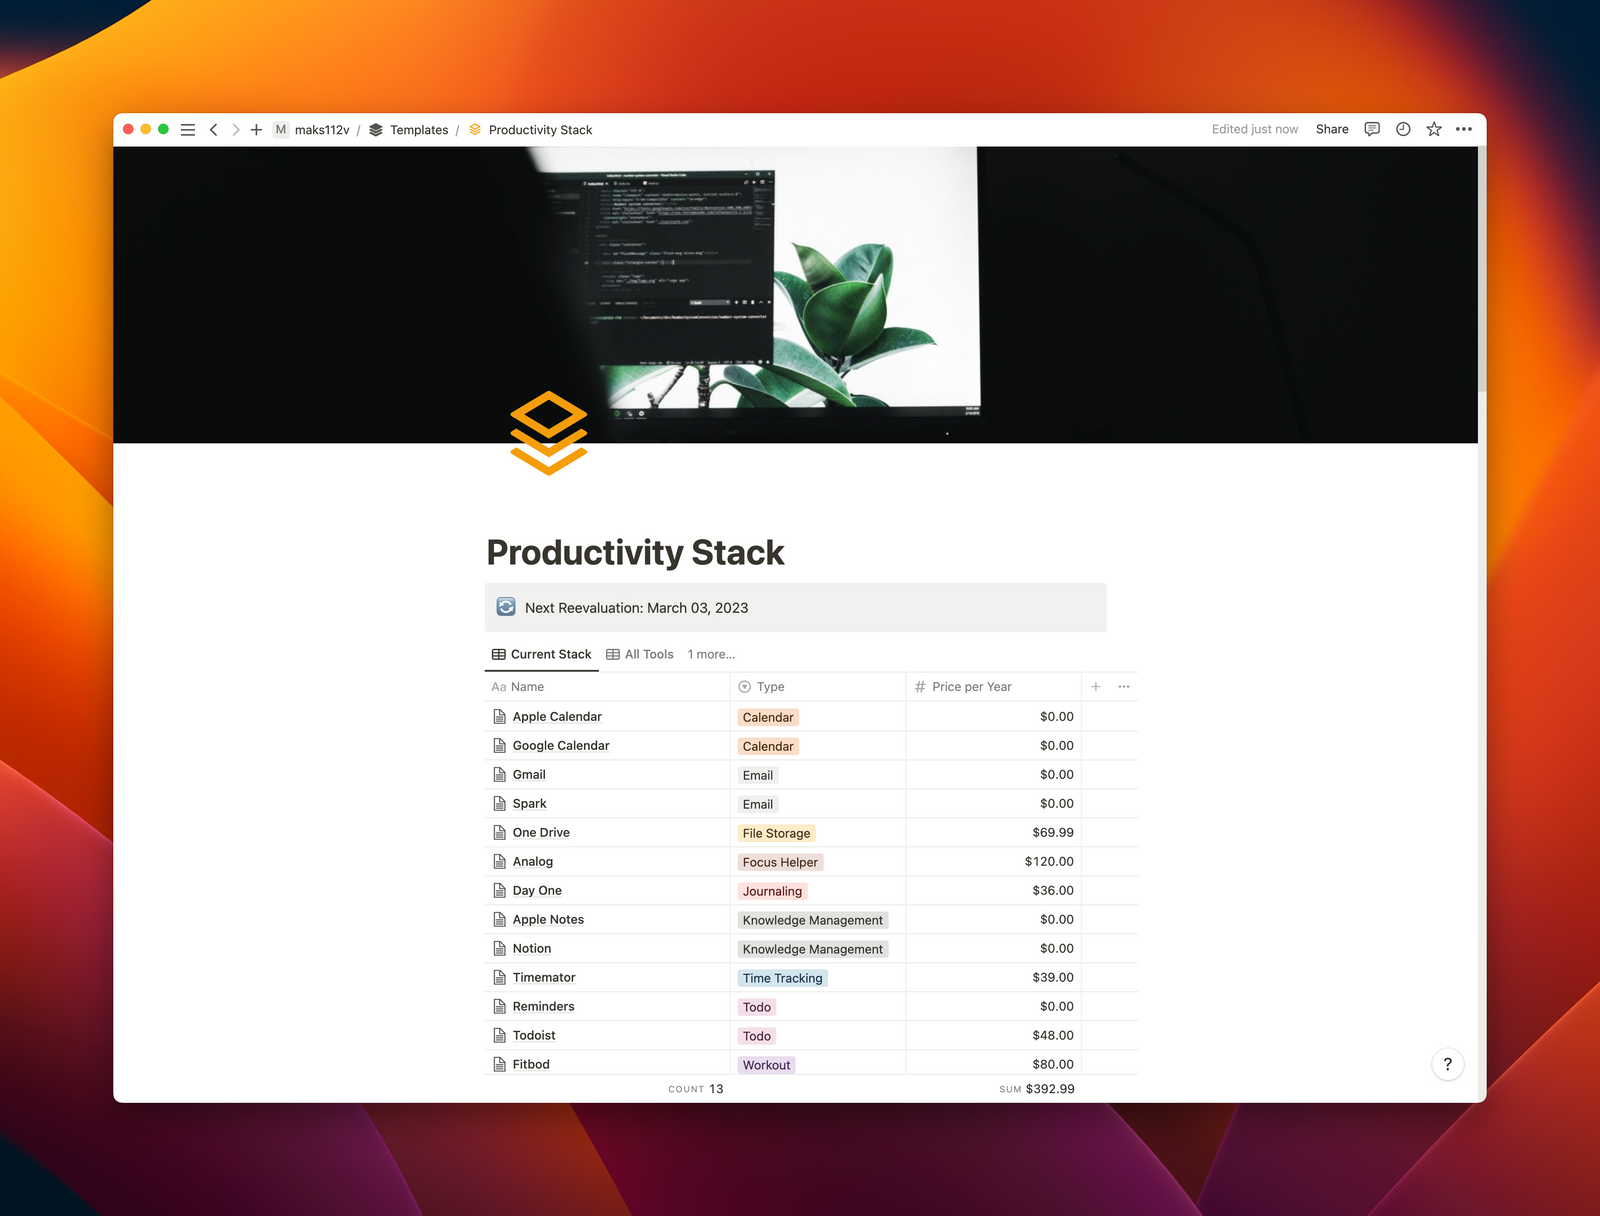Click the Workout type tag
1600x1216 pixels.
point(766,1065)
